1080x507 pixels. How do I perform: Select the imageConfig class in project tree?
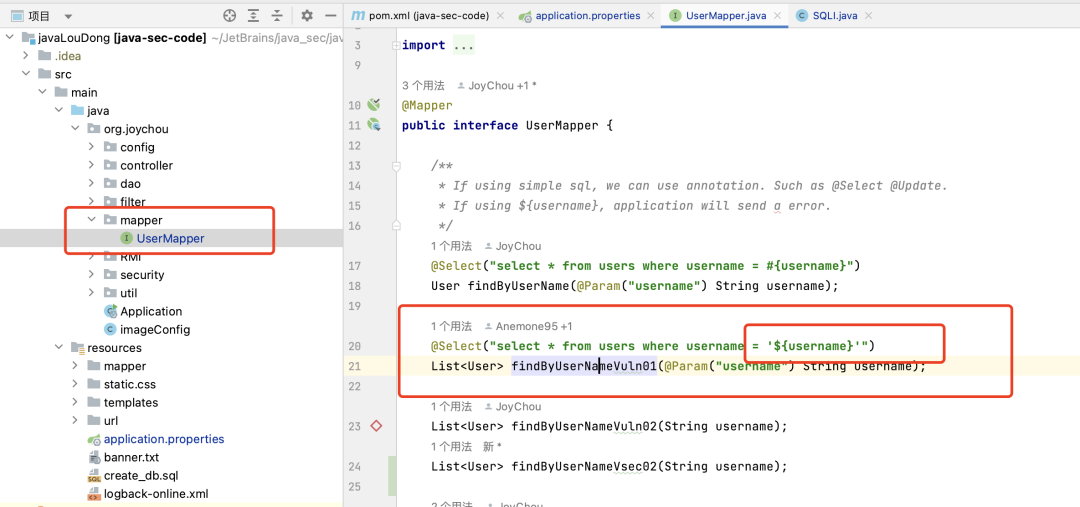(x=155, y=329)
